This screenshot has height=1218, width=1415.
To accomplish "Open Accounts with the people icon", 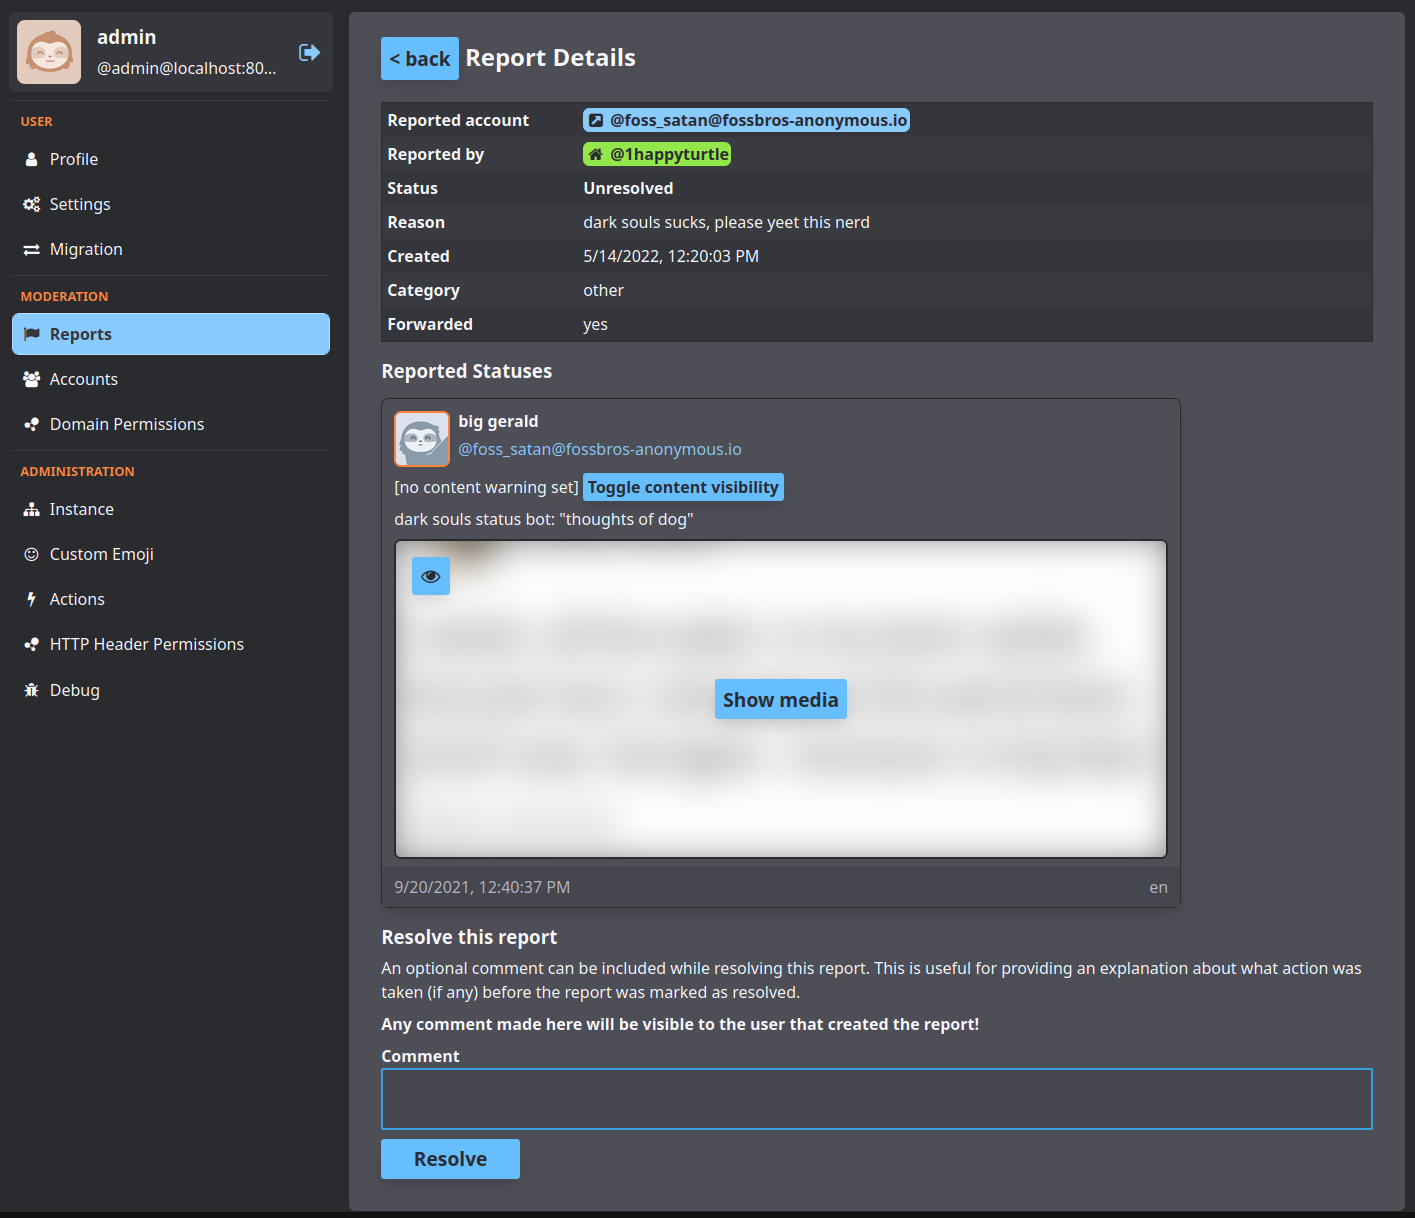I will [x=31, y=379].
